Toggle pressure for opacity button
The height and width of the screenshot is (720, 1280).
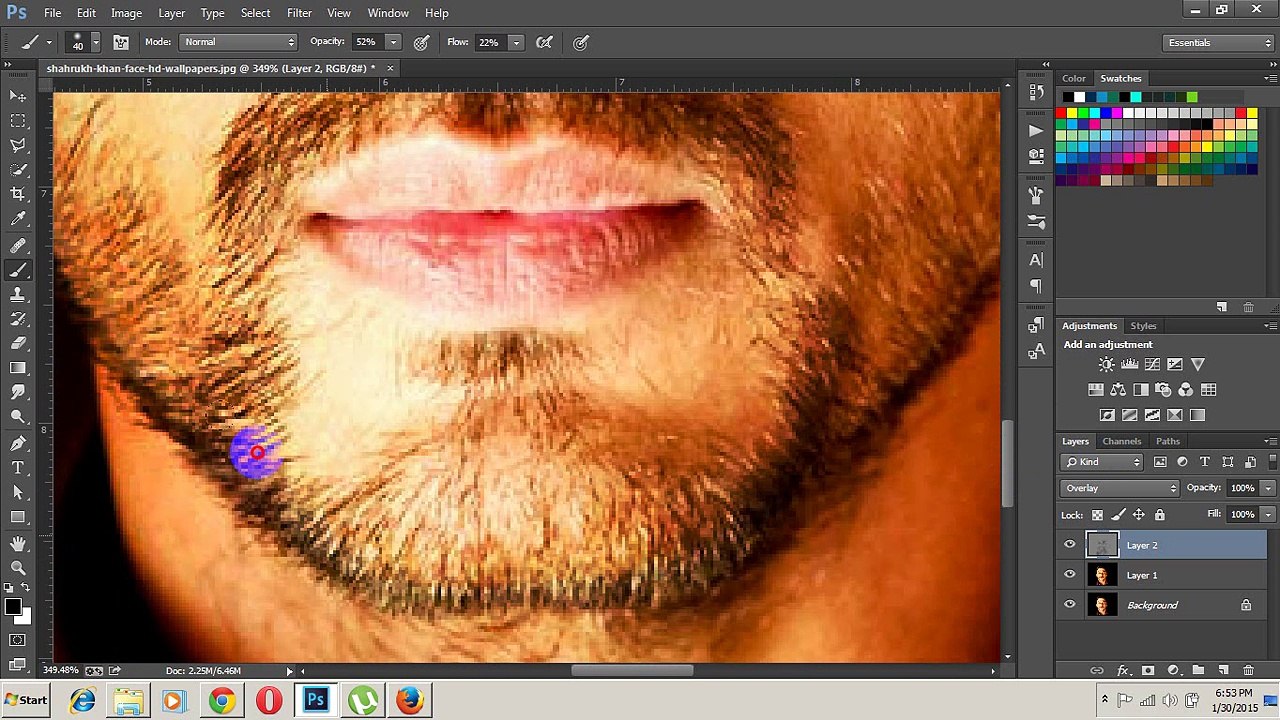(422, 42)
